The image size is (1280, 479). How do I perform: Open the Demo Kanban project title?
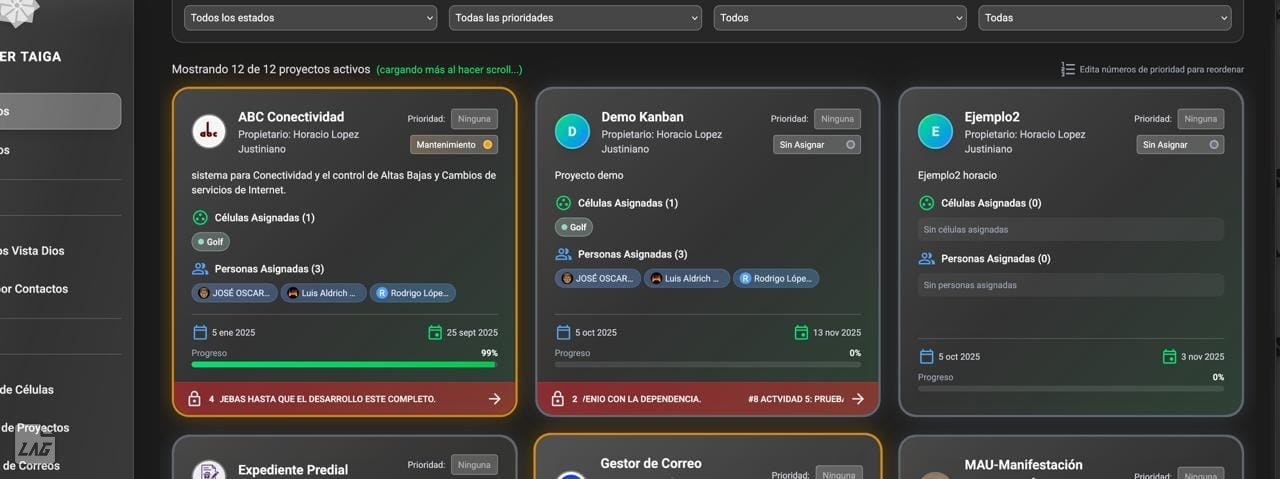(642, 117)
